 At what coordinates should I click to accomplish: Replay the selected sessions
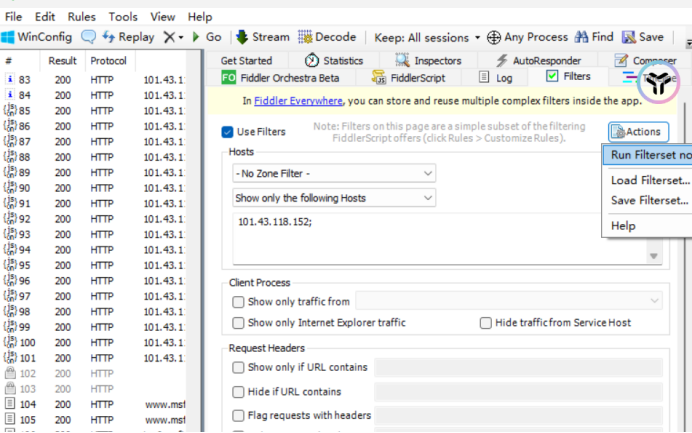pyautogui.click(x=128, y=37)
